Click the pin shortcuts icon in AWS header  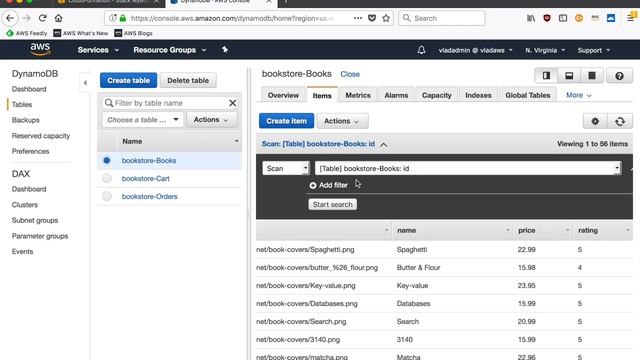click(x=225, y=50)
